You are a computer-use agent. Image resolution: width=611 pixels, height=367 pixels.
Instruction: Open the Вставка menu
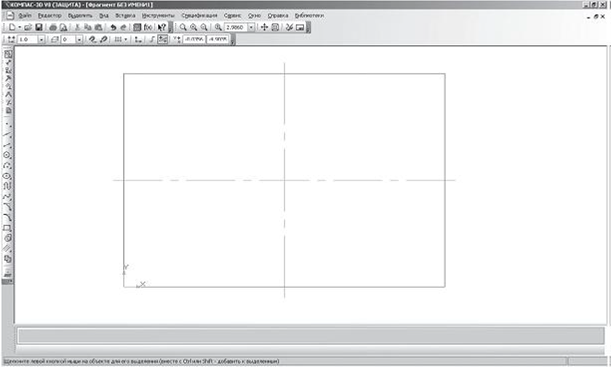125,16
